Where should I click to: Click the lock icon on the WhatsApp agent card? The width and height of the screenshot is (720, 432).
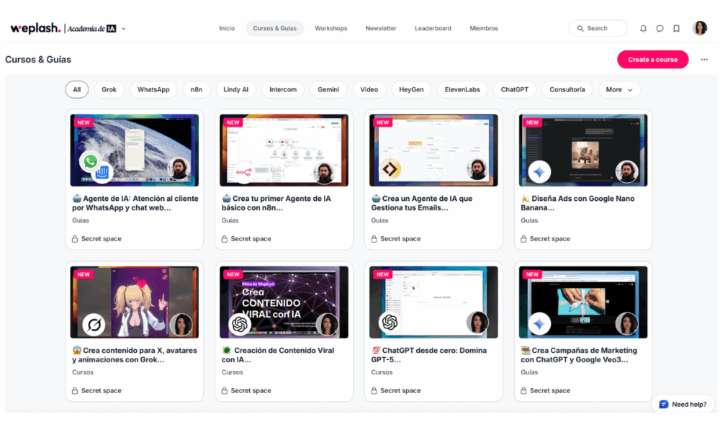(75, 239)
